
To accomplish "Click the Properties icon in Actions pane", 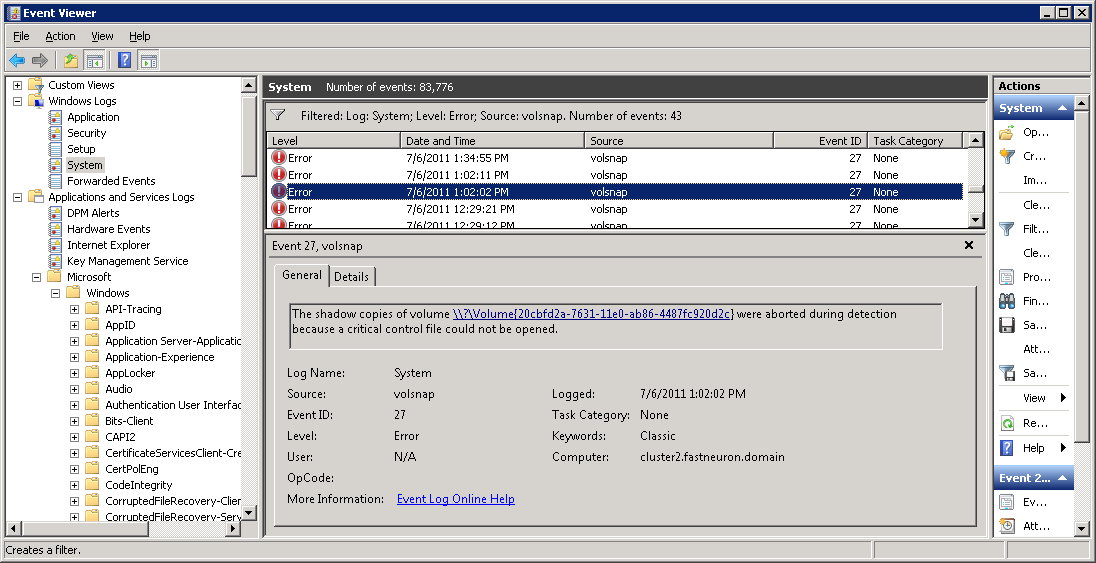I will (x=1007, y=277).
